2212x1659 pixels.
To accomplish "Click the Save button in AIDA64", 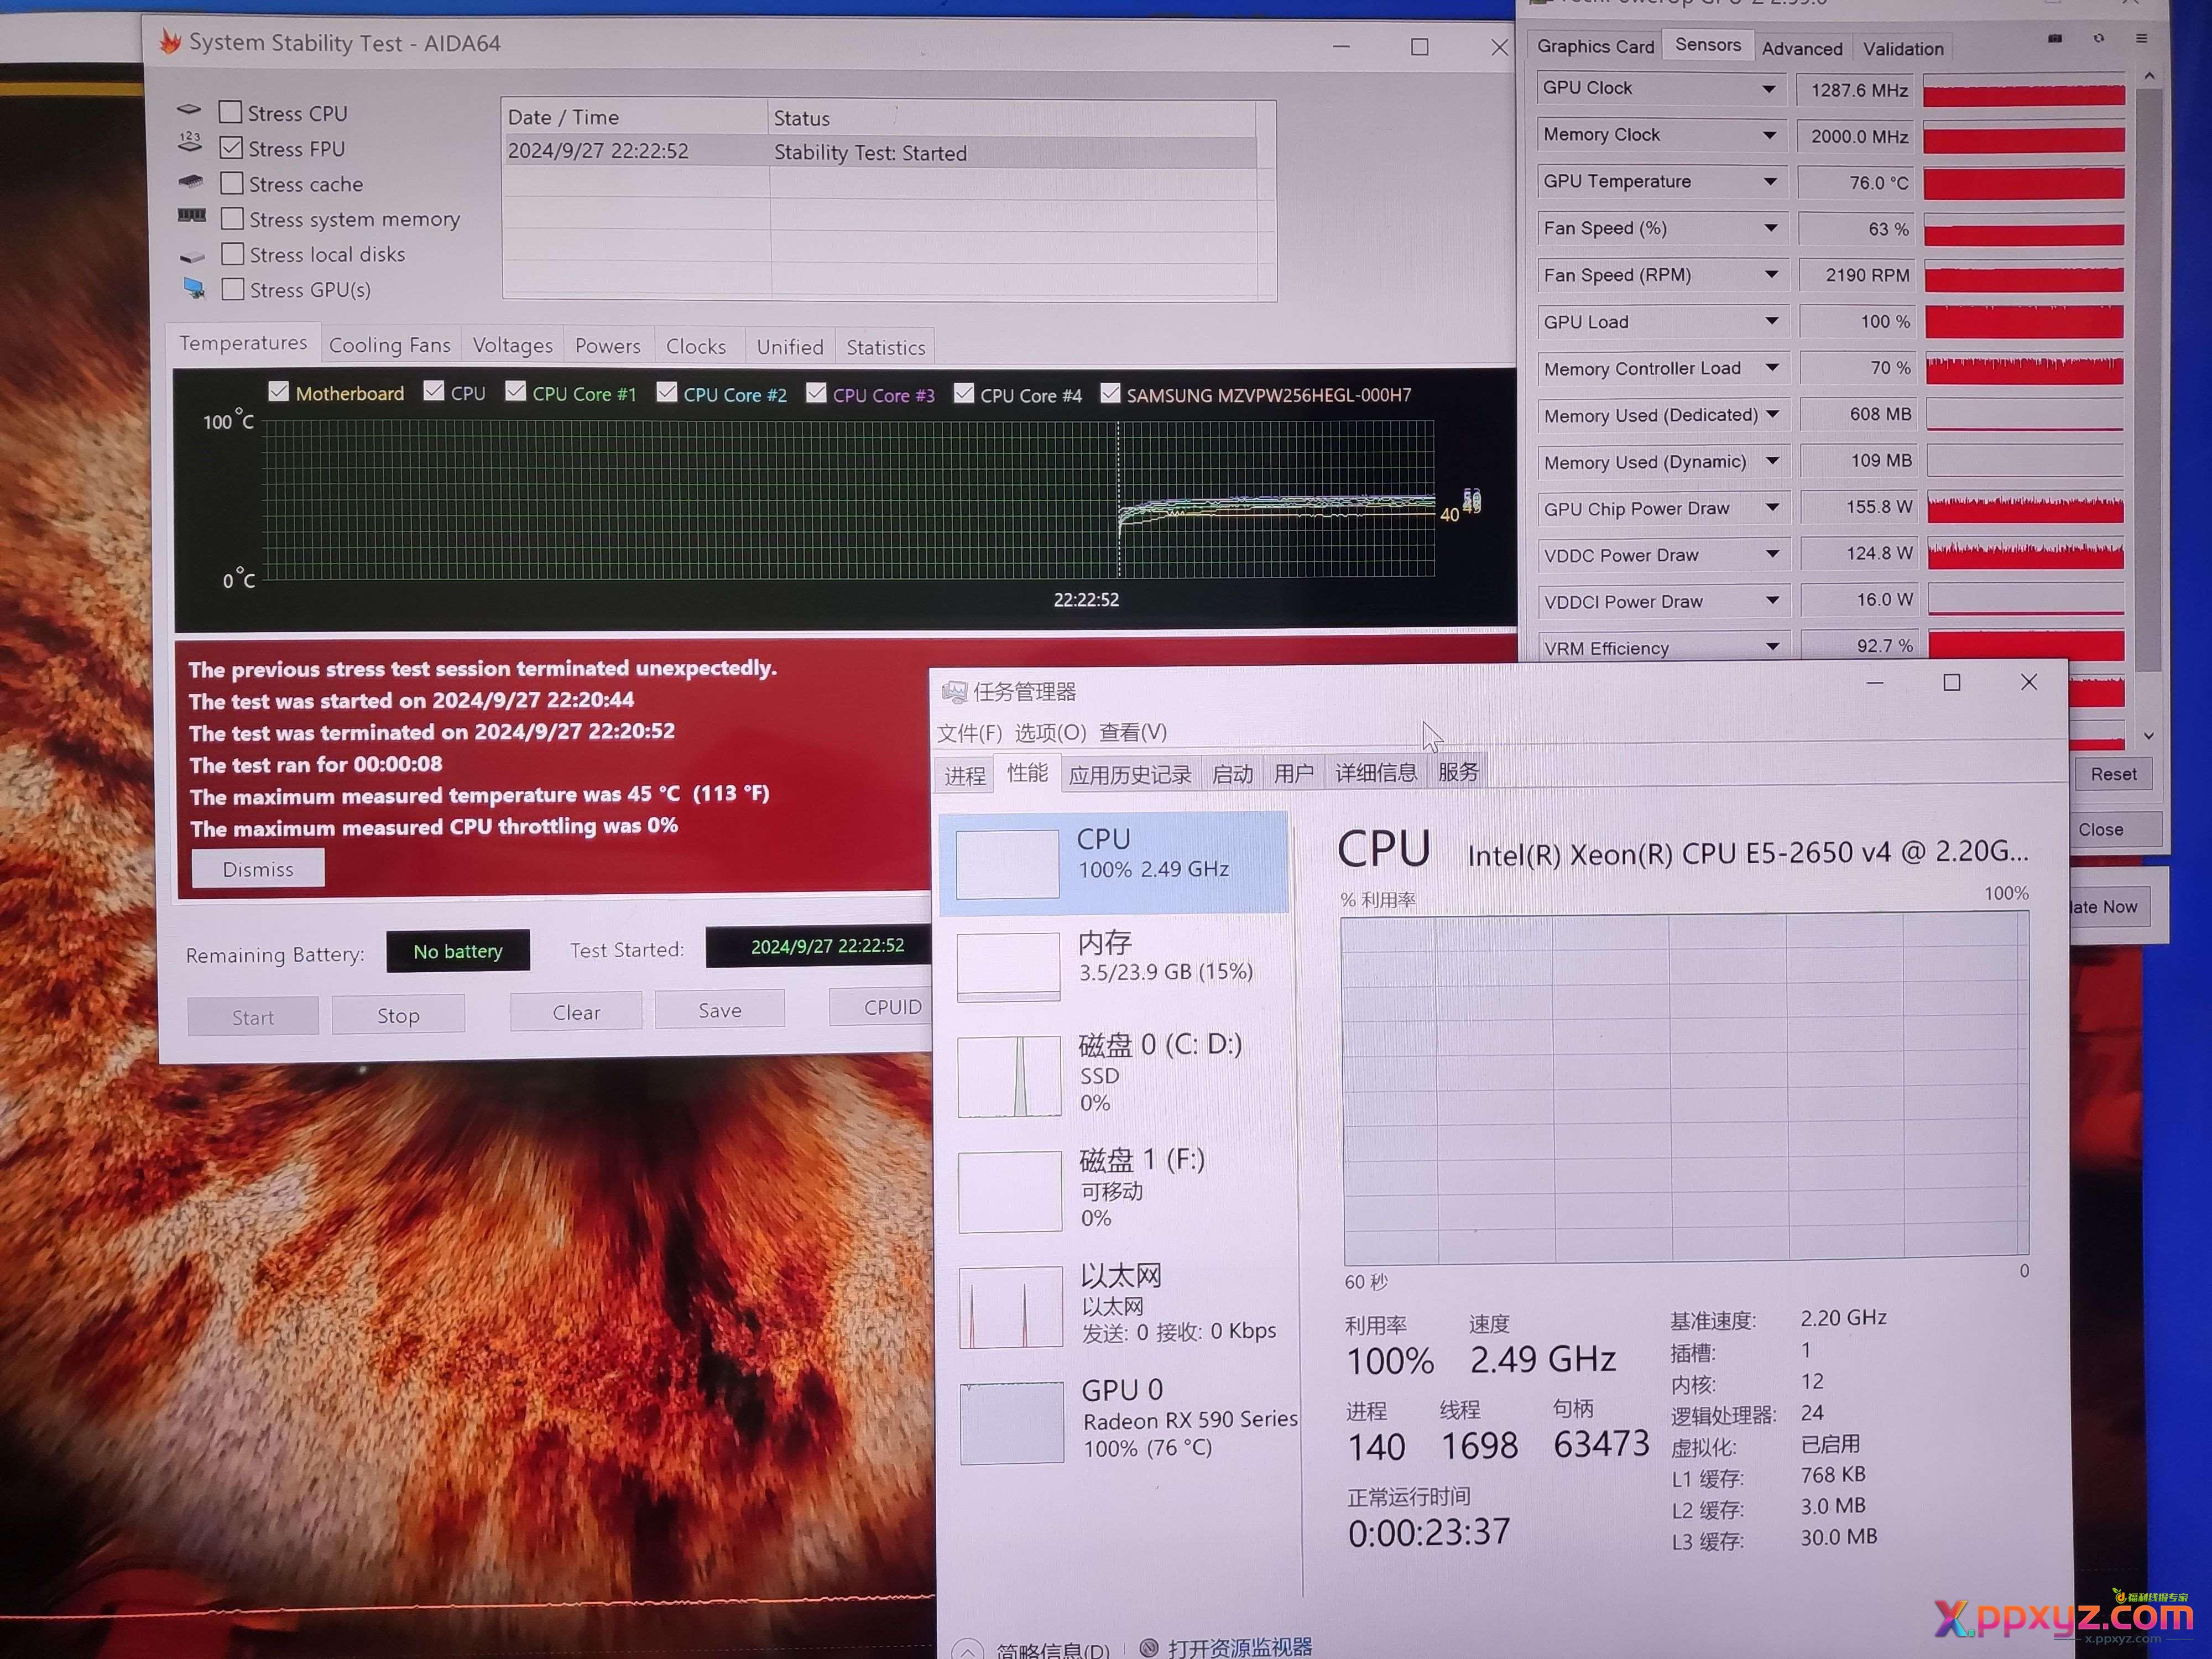I will (720, 1010).
